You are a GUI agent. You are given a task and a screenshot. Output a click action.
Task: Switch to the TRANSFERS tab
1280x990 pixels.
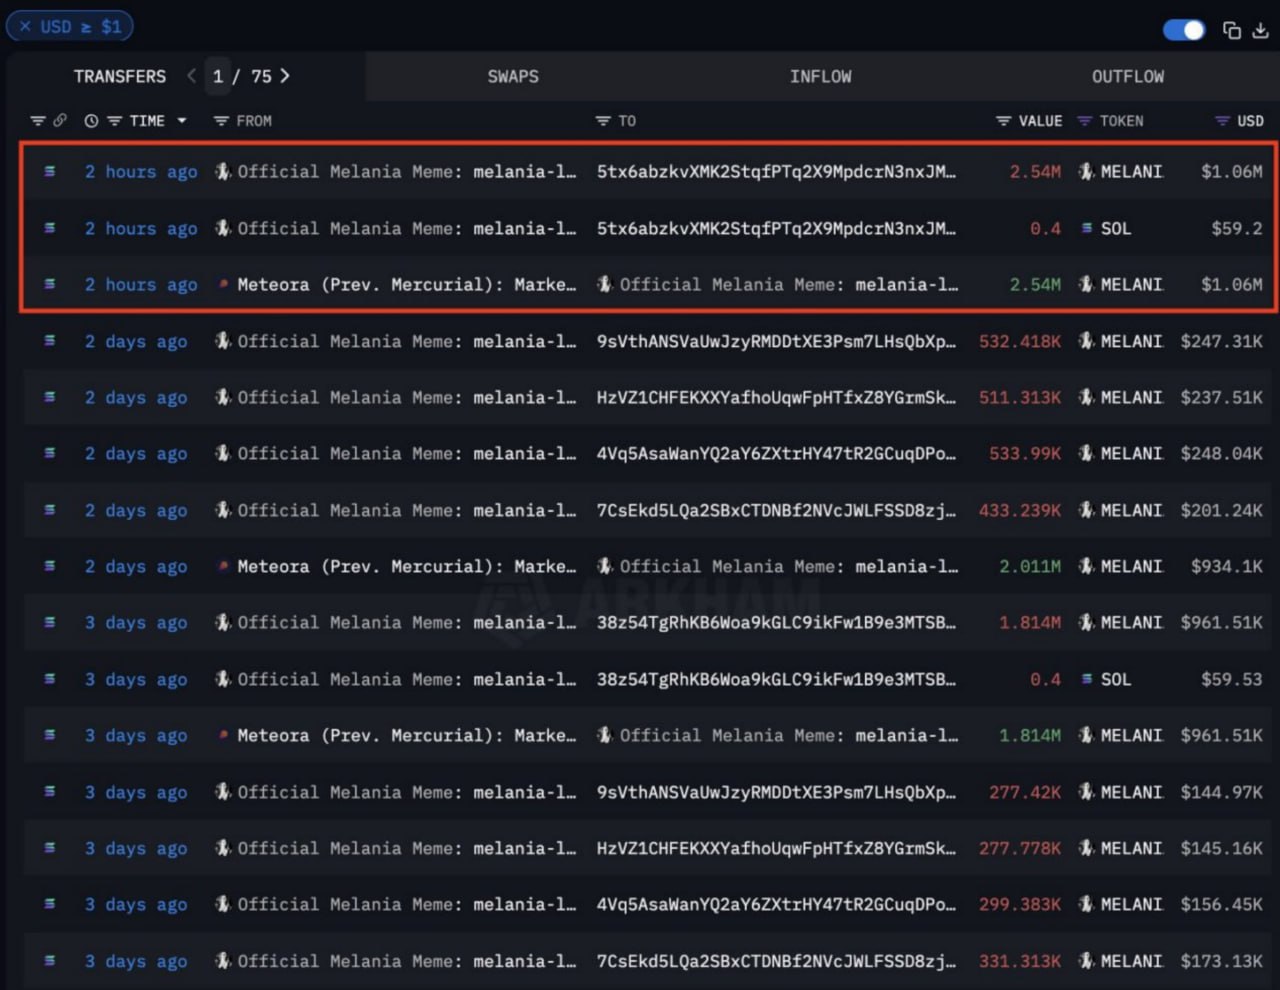tap(120, 76)
